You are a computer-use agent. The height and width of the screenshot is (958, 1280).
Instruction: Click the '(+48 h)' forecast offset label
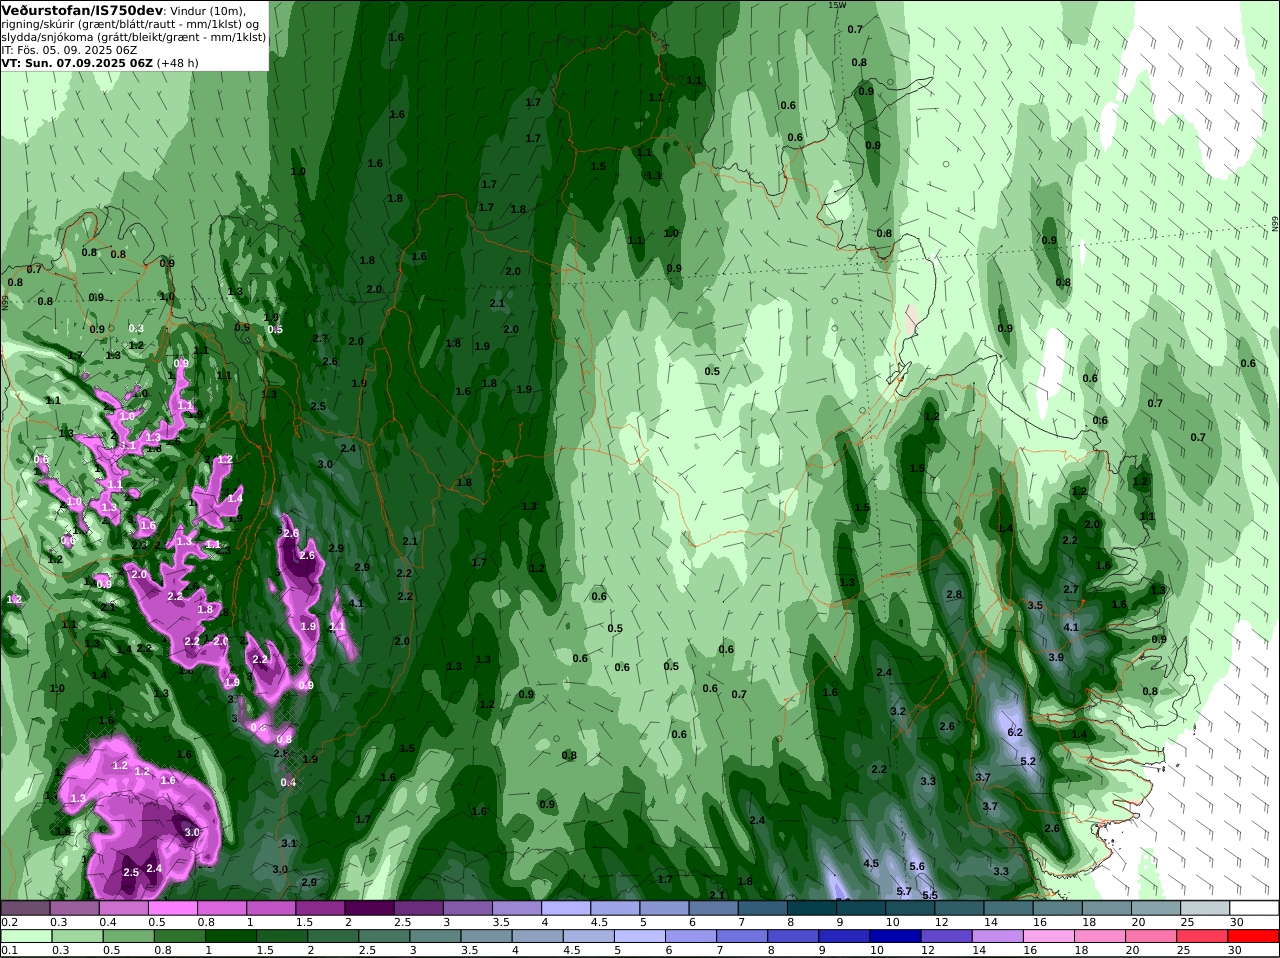tap(178, 62)
